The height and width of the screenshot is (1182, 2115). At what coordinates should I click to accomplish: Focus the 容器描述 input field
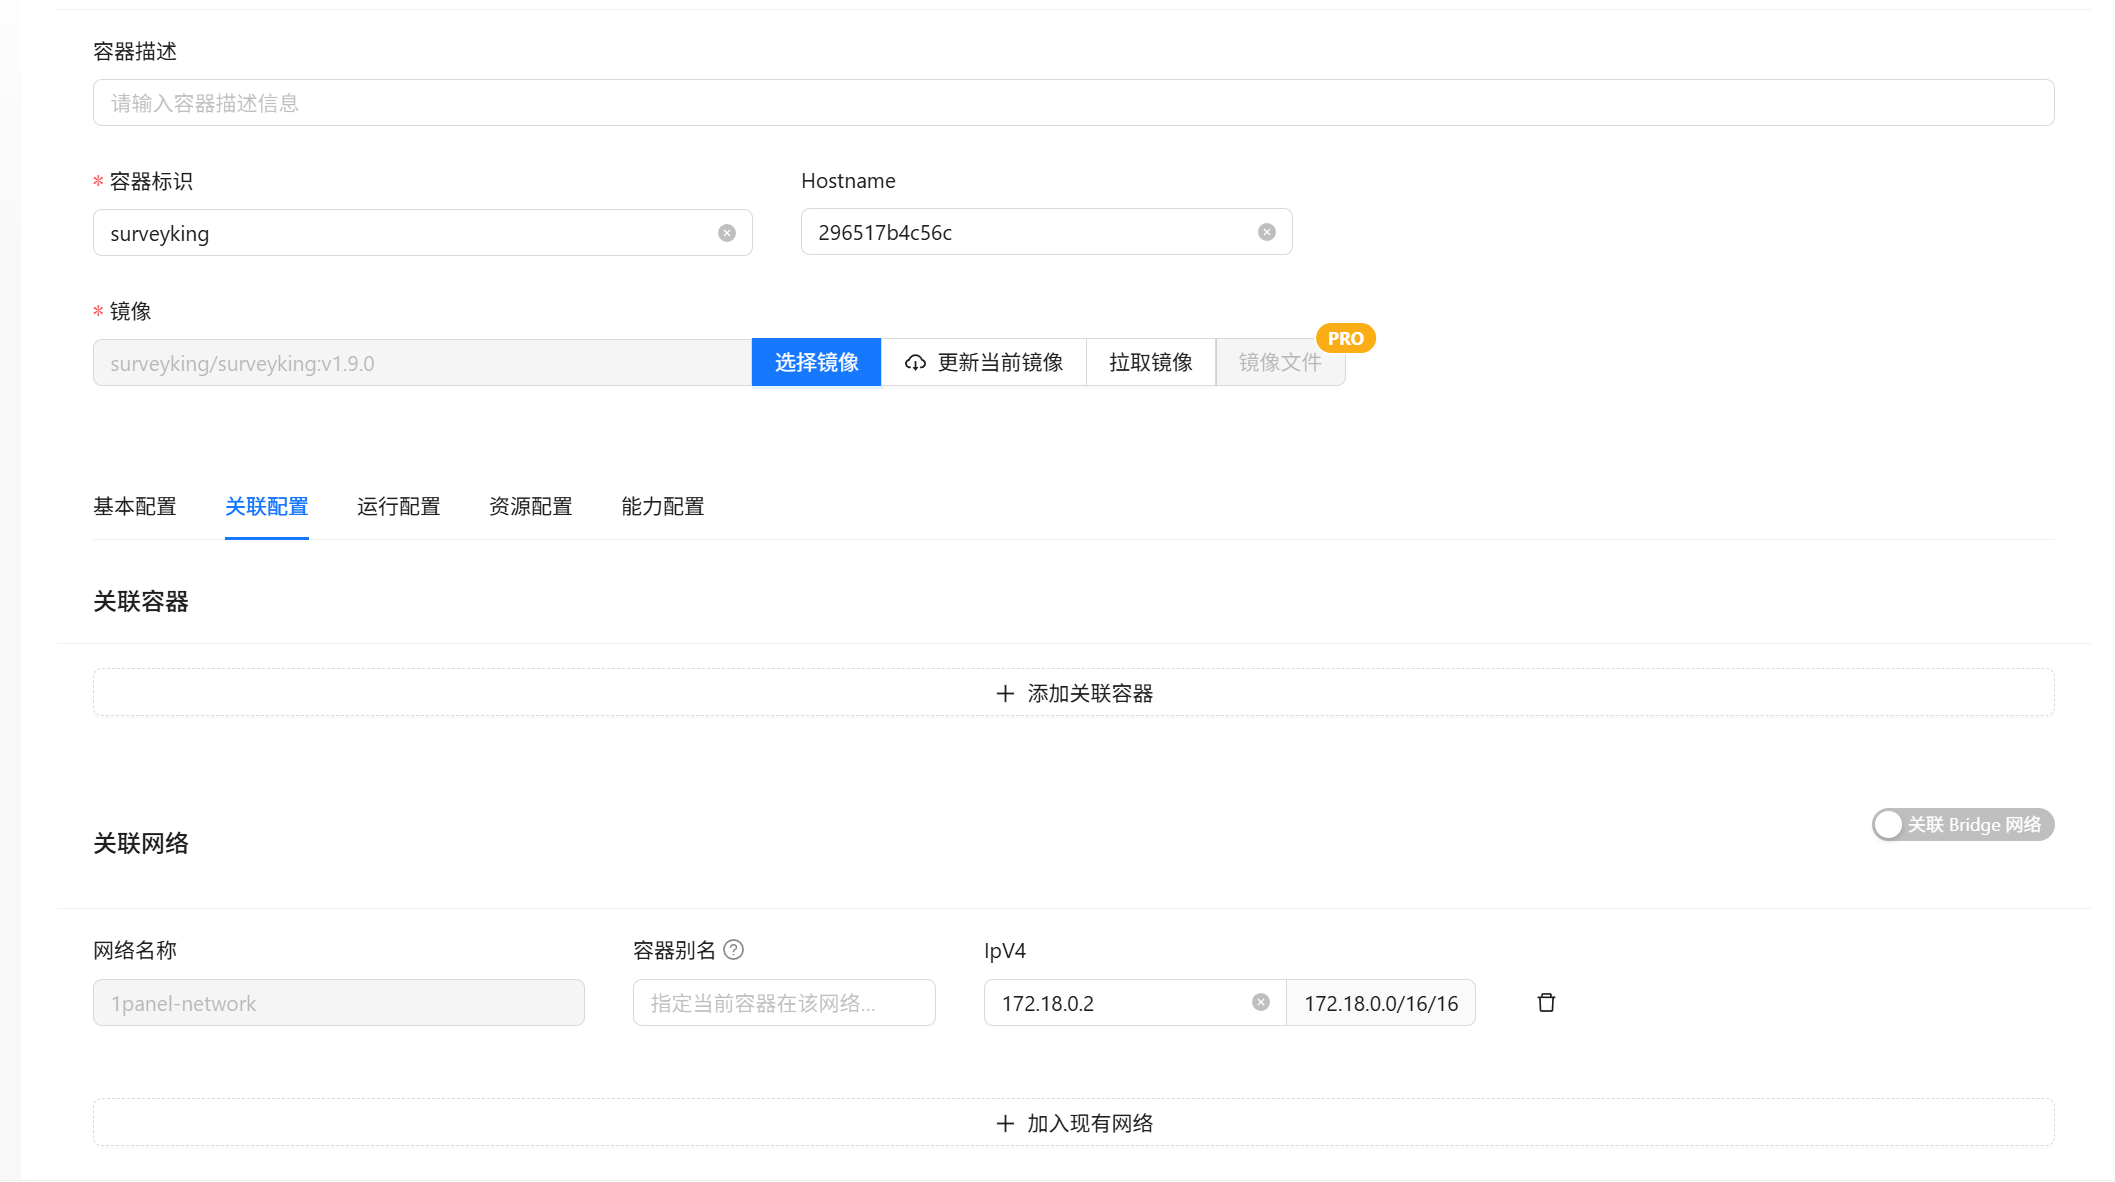coord(1072,103)
